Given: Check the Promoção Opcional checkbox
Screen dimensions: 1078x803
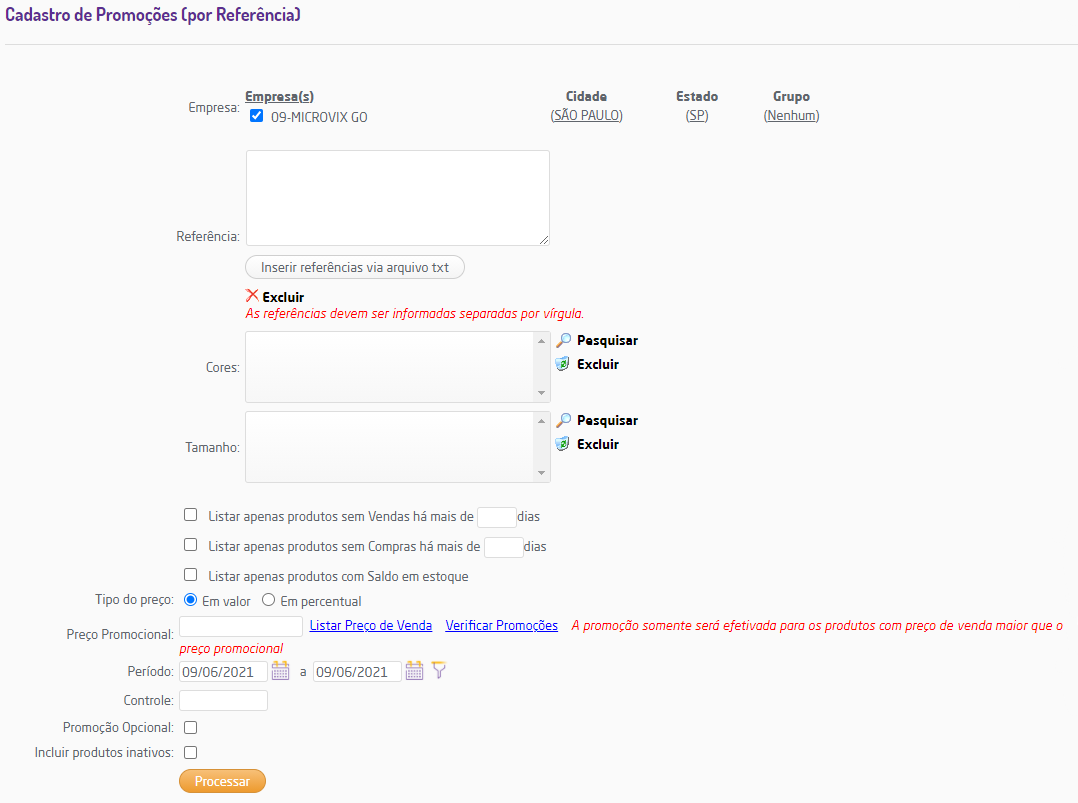Looking at the screenshot, I should pos(191,728).
